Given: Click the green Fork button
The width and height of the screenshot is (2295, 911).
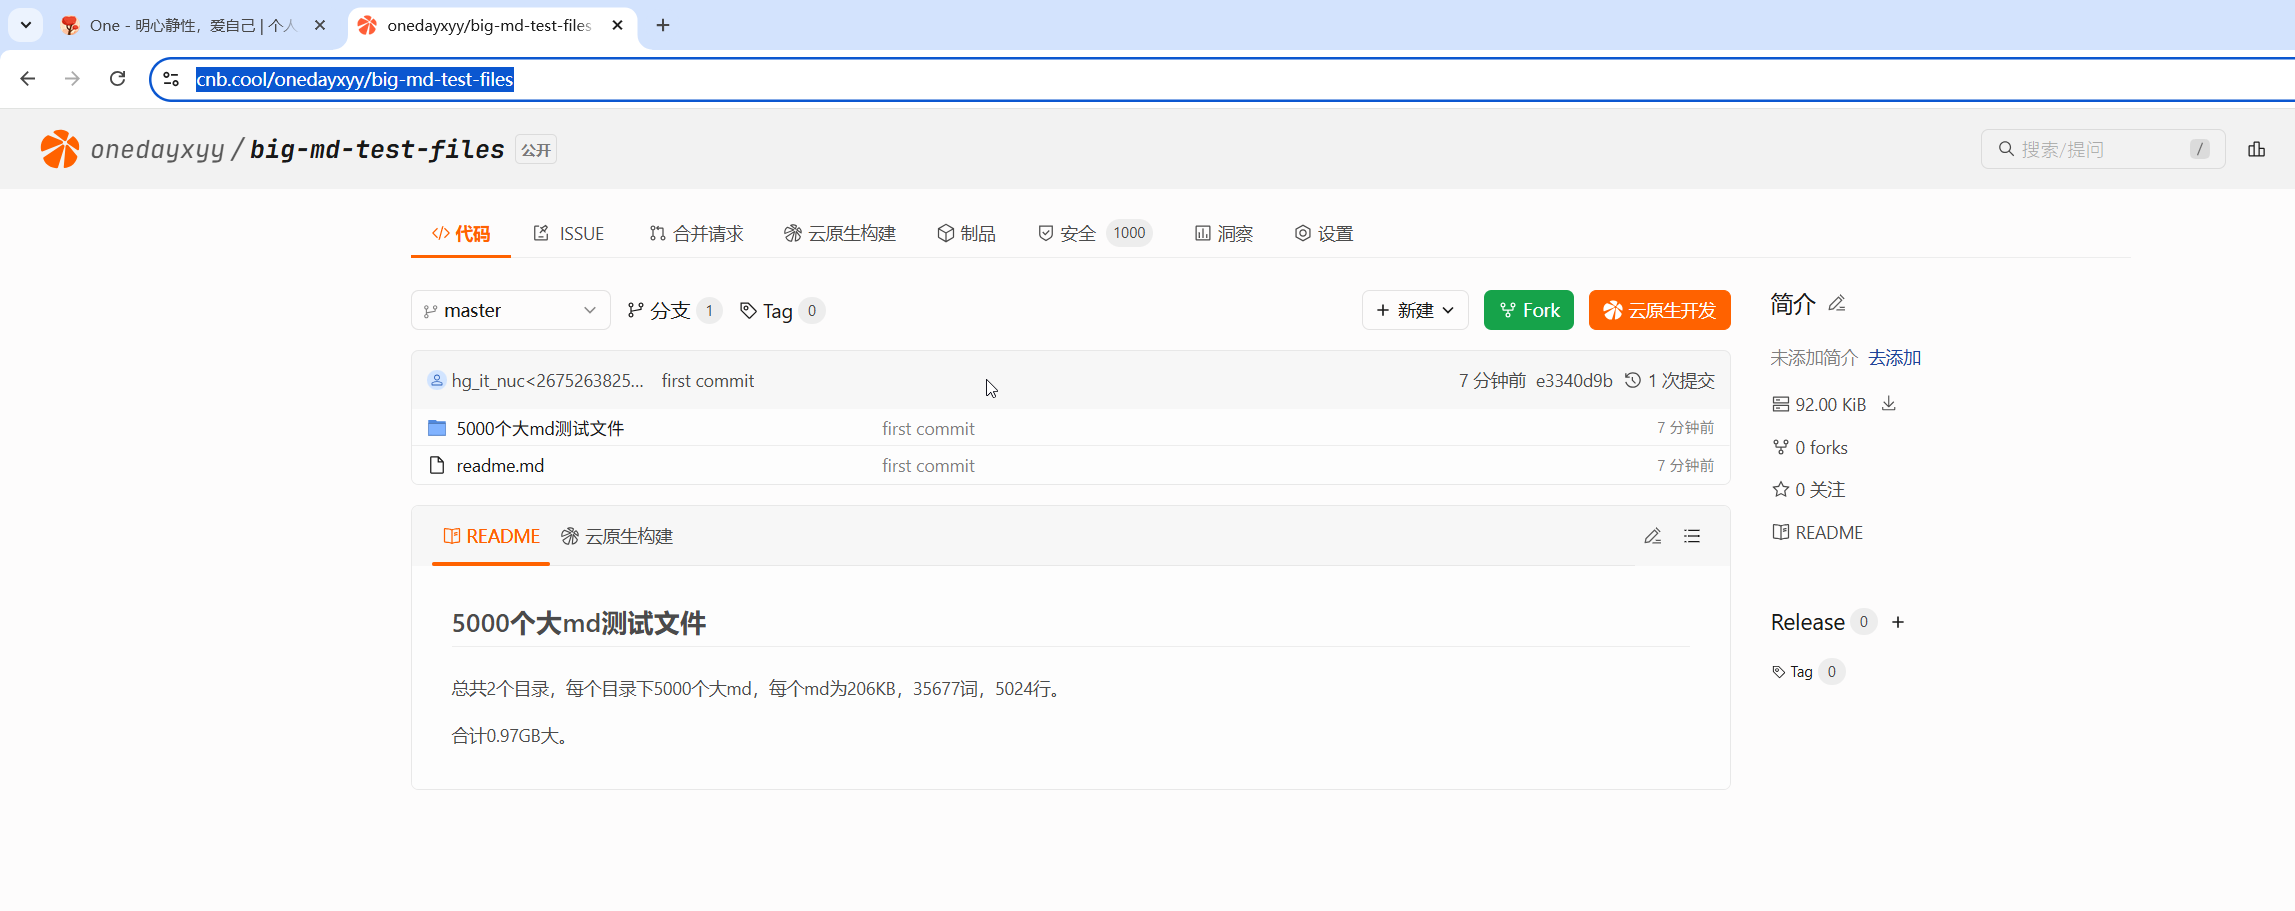Looking at the screenshot, I should [1528, 311].
